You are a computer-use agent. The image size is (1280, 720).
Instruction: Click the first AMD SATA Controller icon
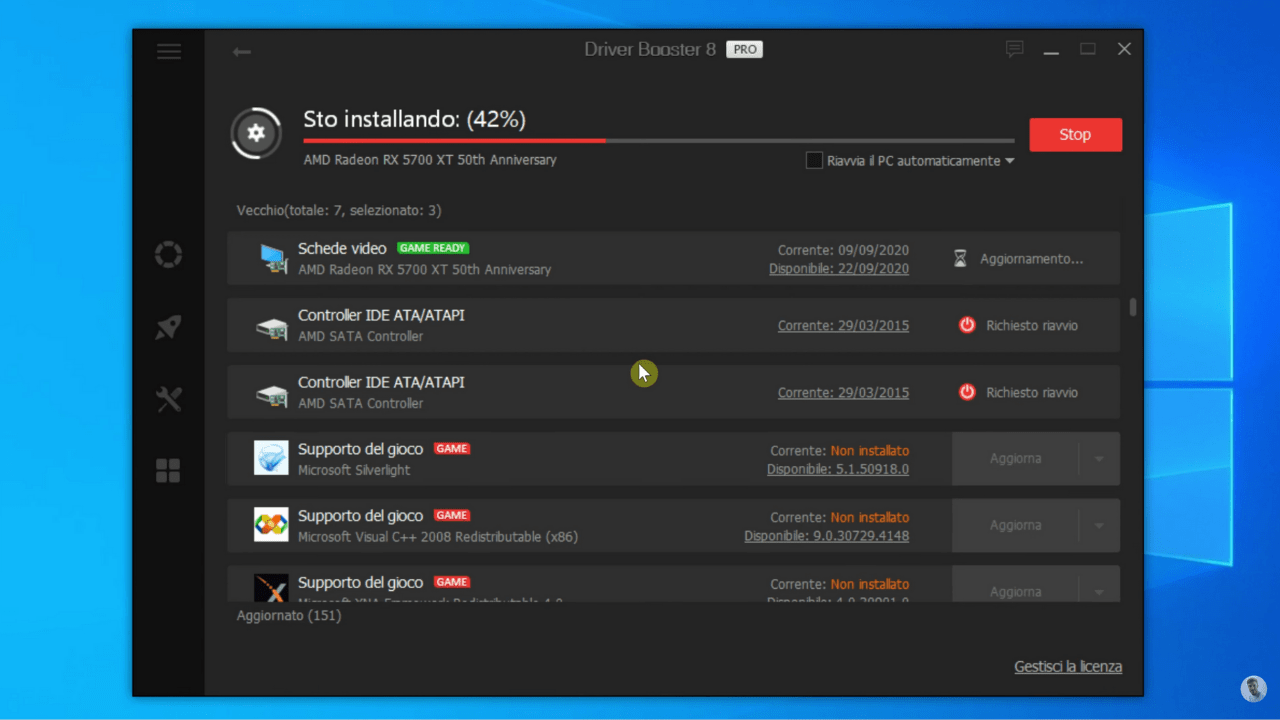click(271, 326)
